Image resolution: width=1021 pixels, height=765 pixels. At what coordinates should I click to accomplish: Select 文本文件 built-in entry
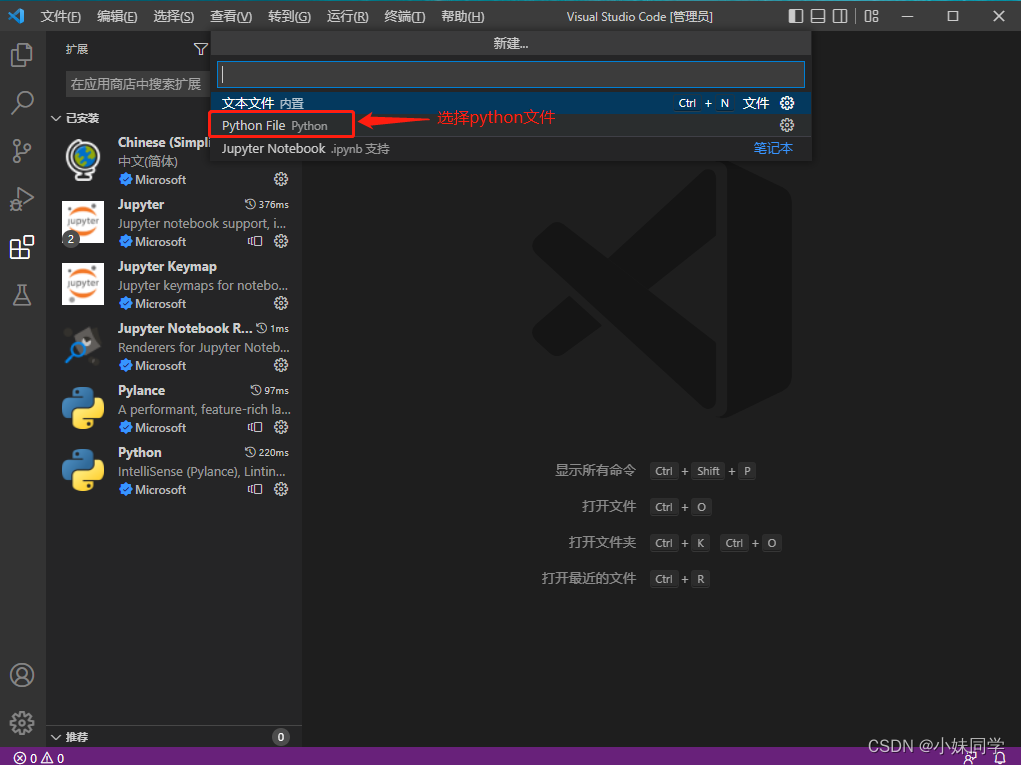(x=510, y=103)
